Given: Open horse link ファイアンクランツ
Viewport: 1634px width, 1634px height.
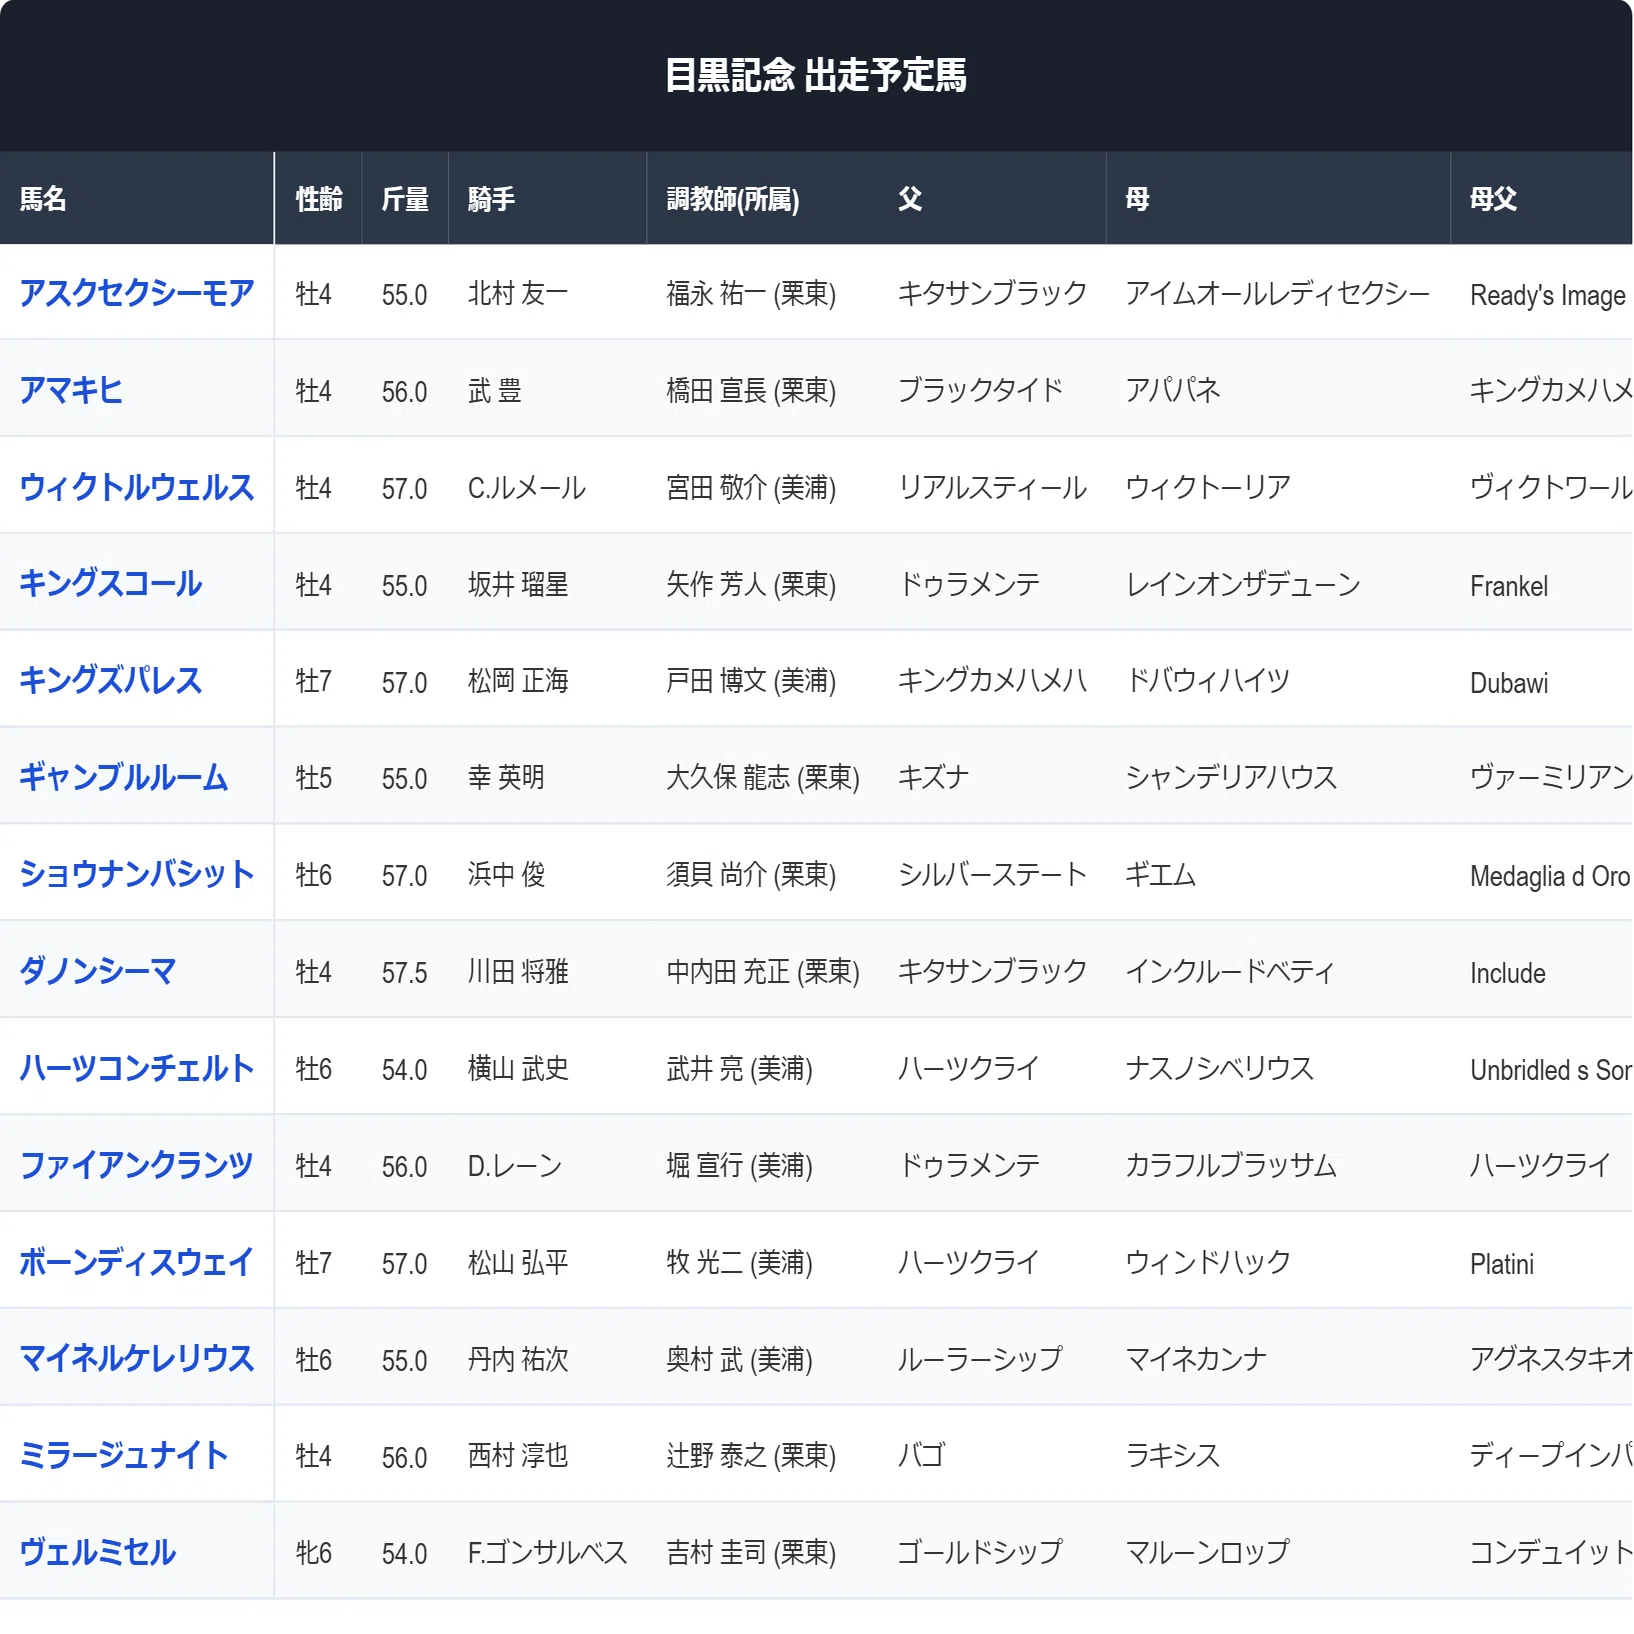Looking at the screenshot, I should click(137, 1164).
